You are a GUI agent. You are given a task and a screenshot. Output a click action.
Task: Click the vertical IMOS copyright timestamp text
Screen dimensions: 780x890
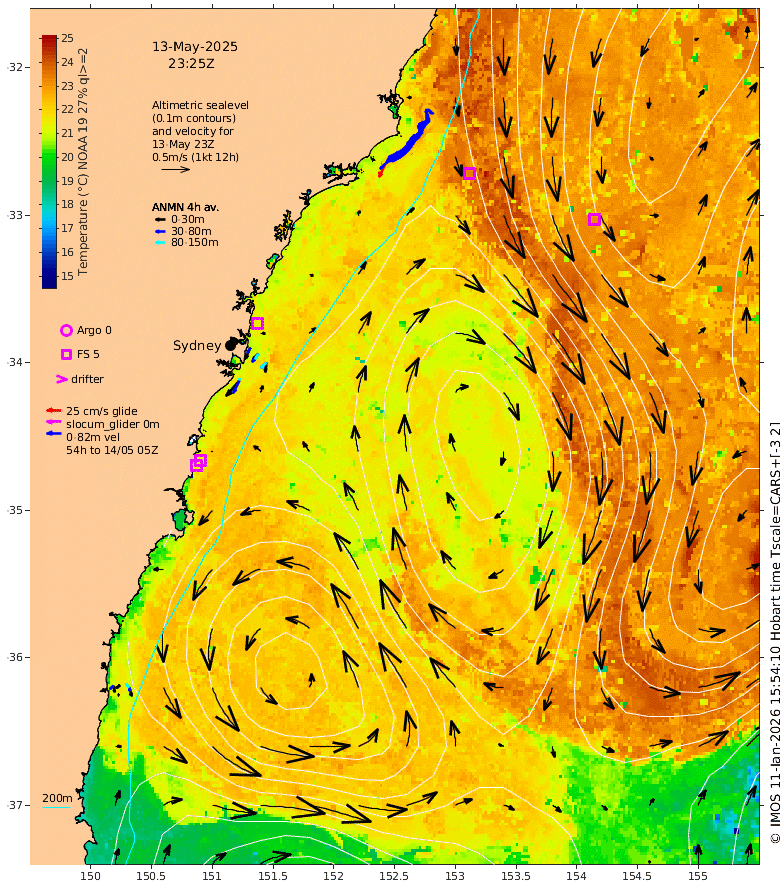[774, 632]
